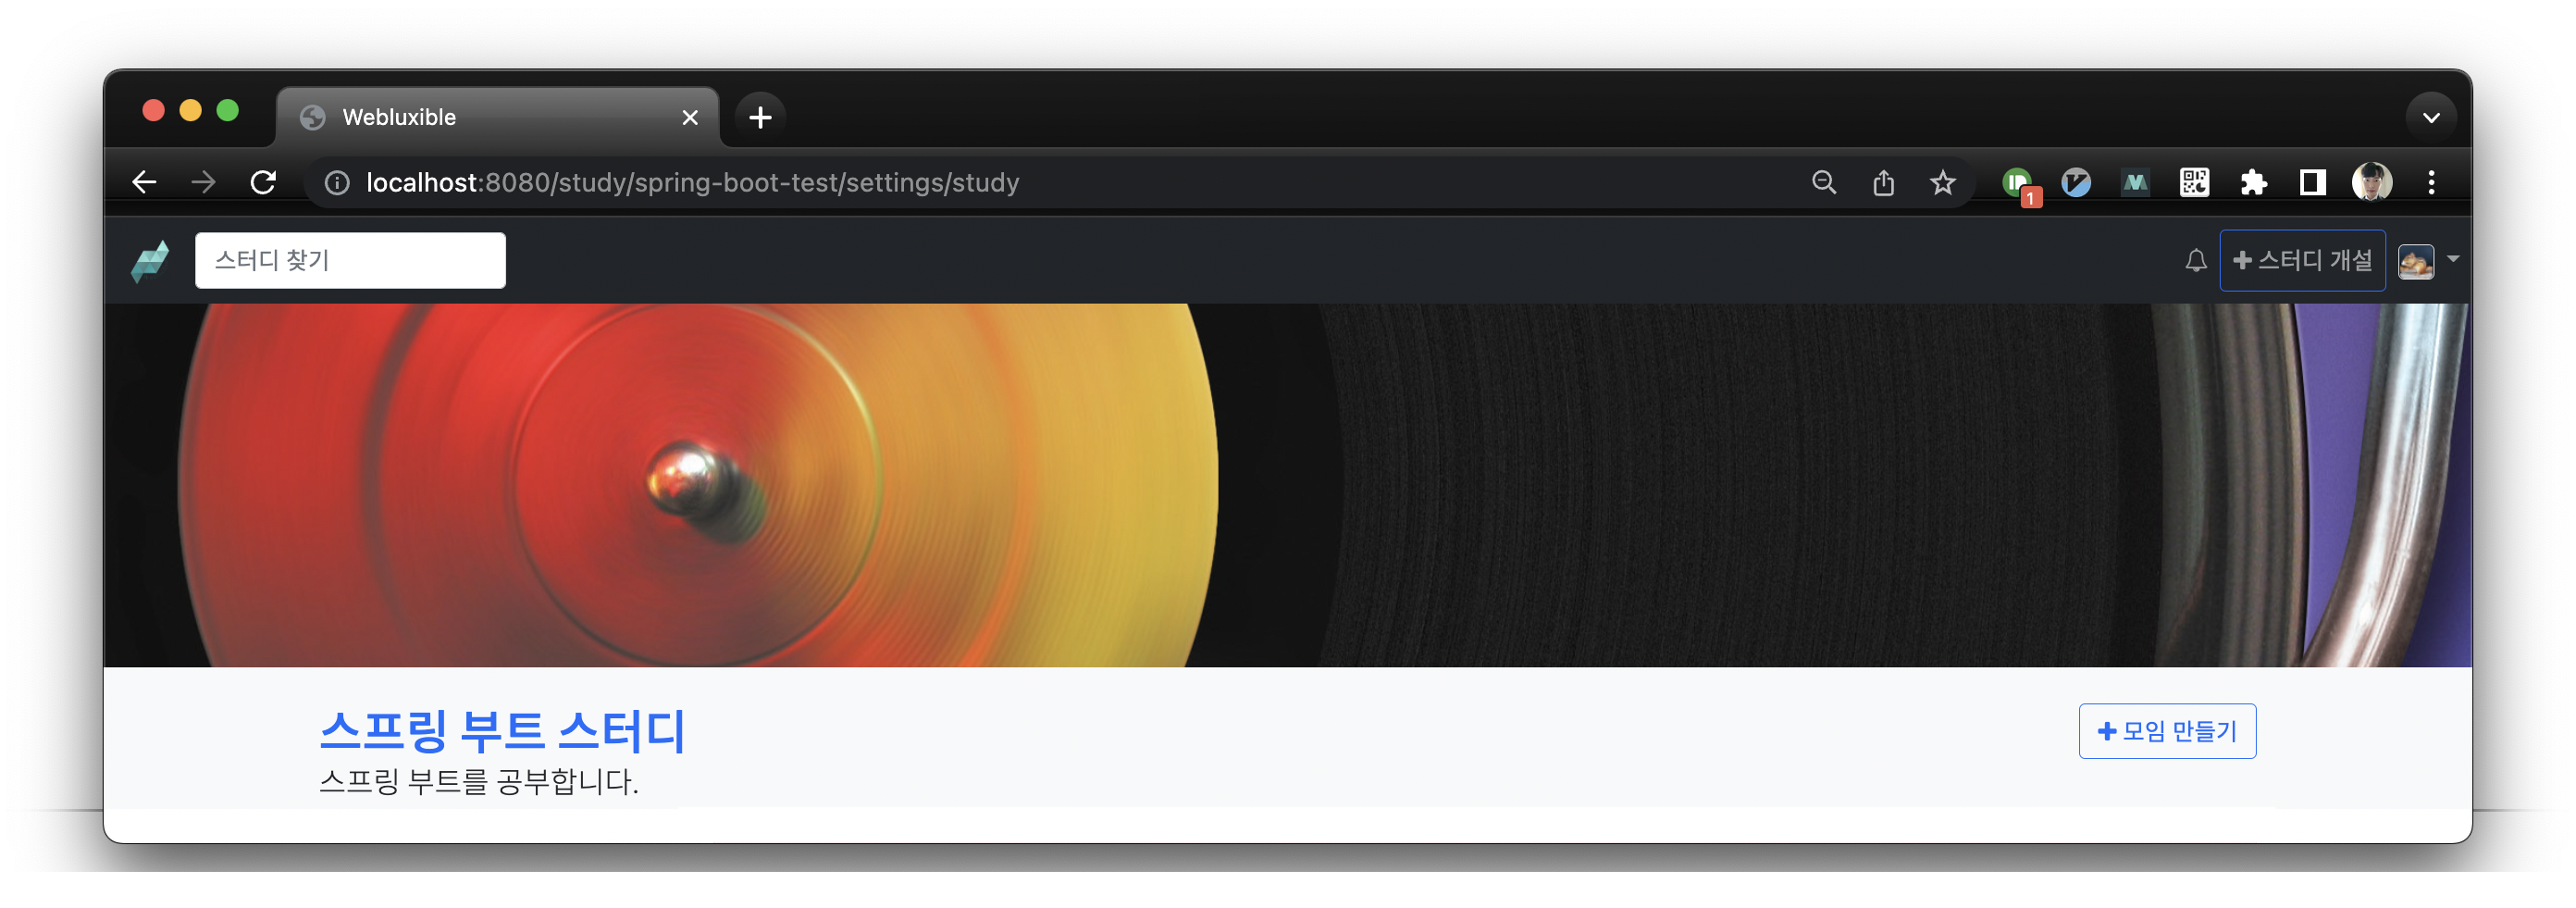This screenshot has height=908, width=2576.
Task: View site information icon beside URL
Action: (337, 182)
